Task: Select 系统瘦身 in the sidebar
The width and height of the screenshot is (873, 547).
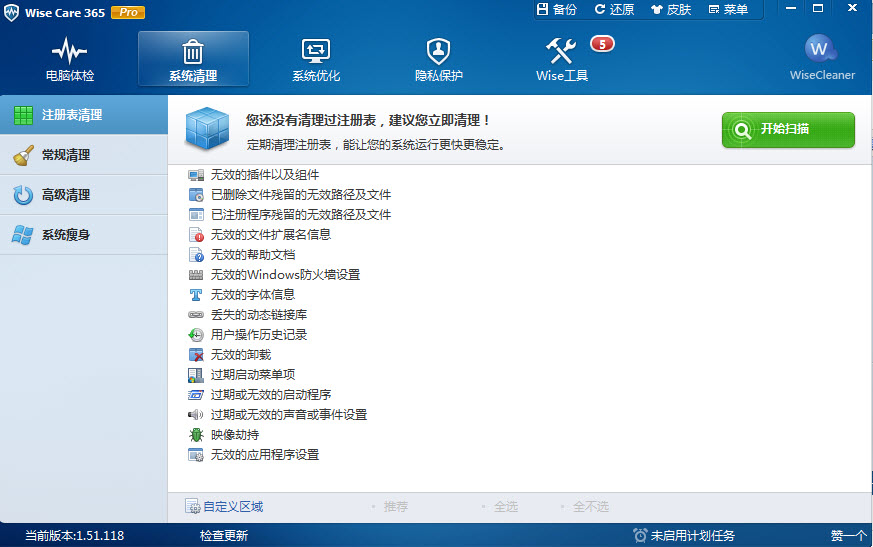Action: (x=84, y=235)
